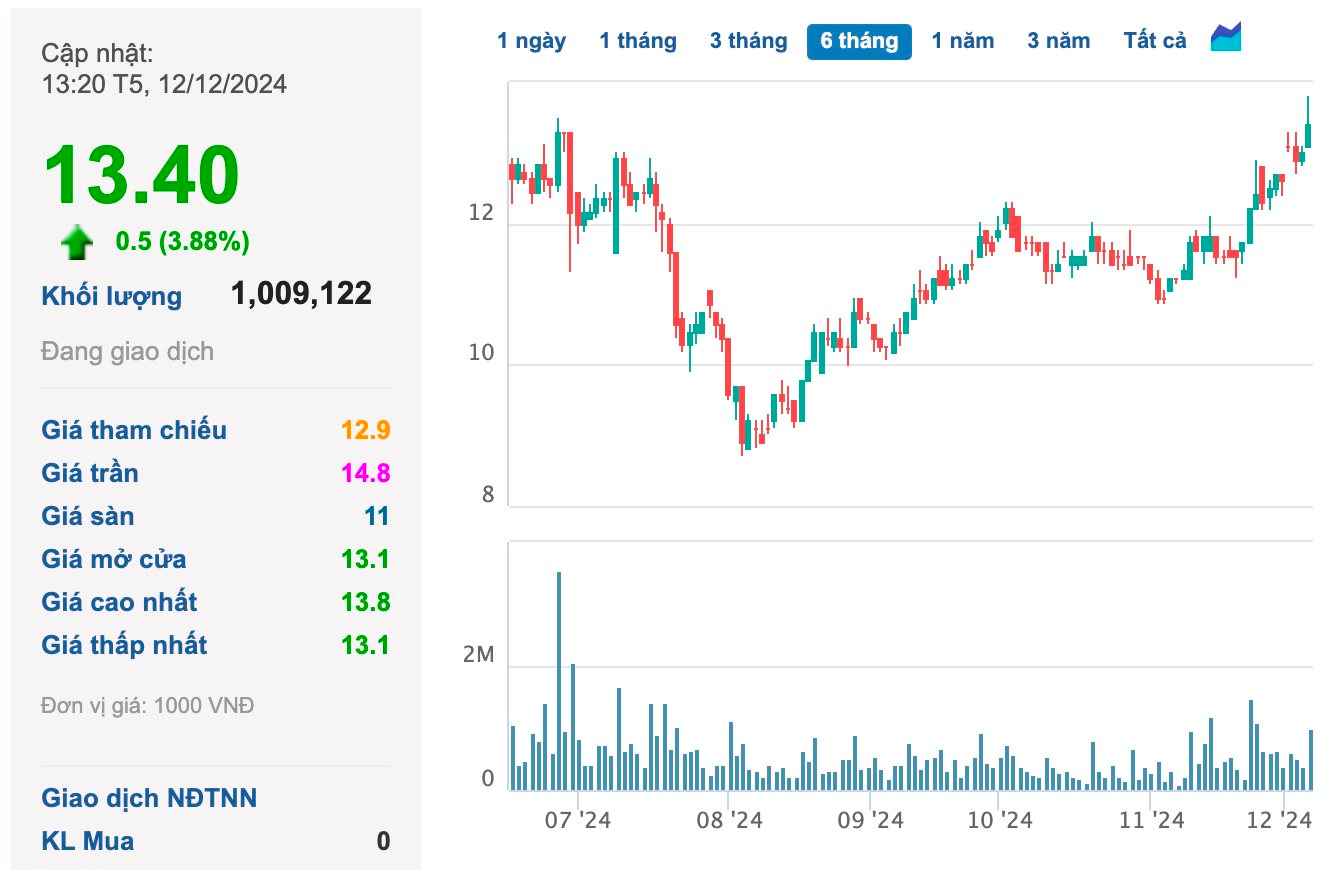Choose the 3 năm time range

tap(1058, 41)
